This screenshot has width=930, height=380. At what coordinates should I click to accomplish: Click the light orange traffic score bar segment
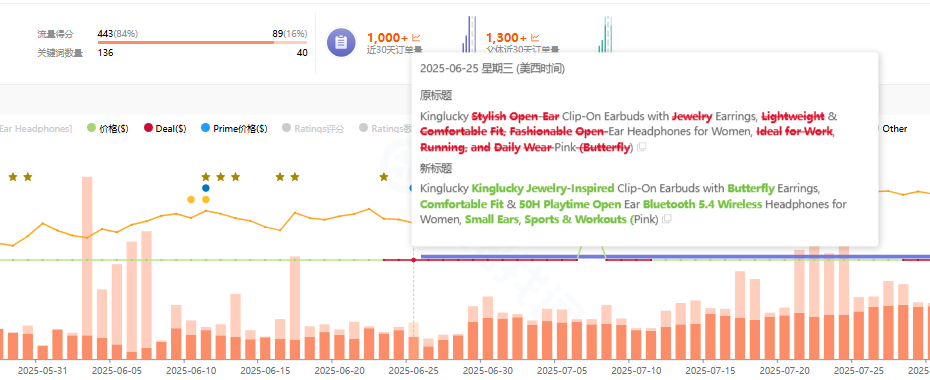tap(291, 43)
